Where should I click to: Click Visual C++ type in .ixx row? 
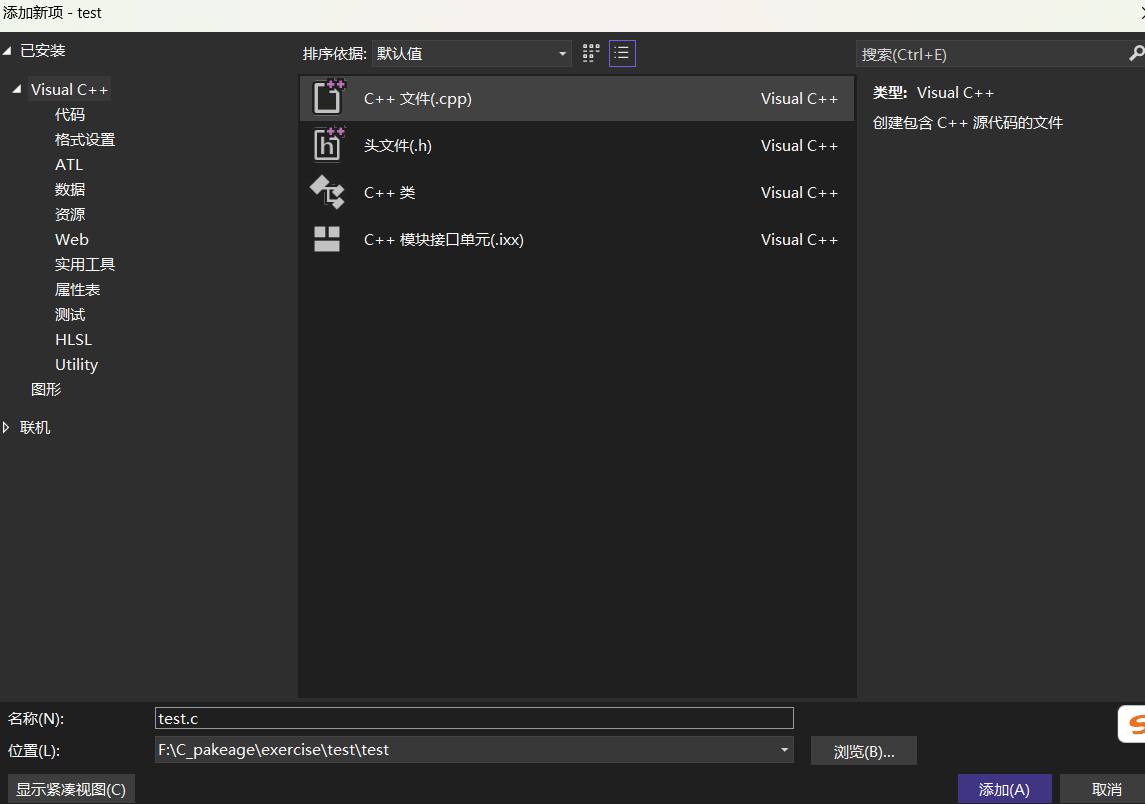pyautogui.click(x=799, y=240)
